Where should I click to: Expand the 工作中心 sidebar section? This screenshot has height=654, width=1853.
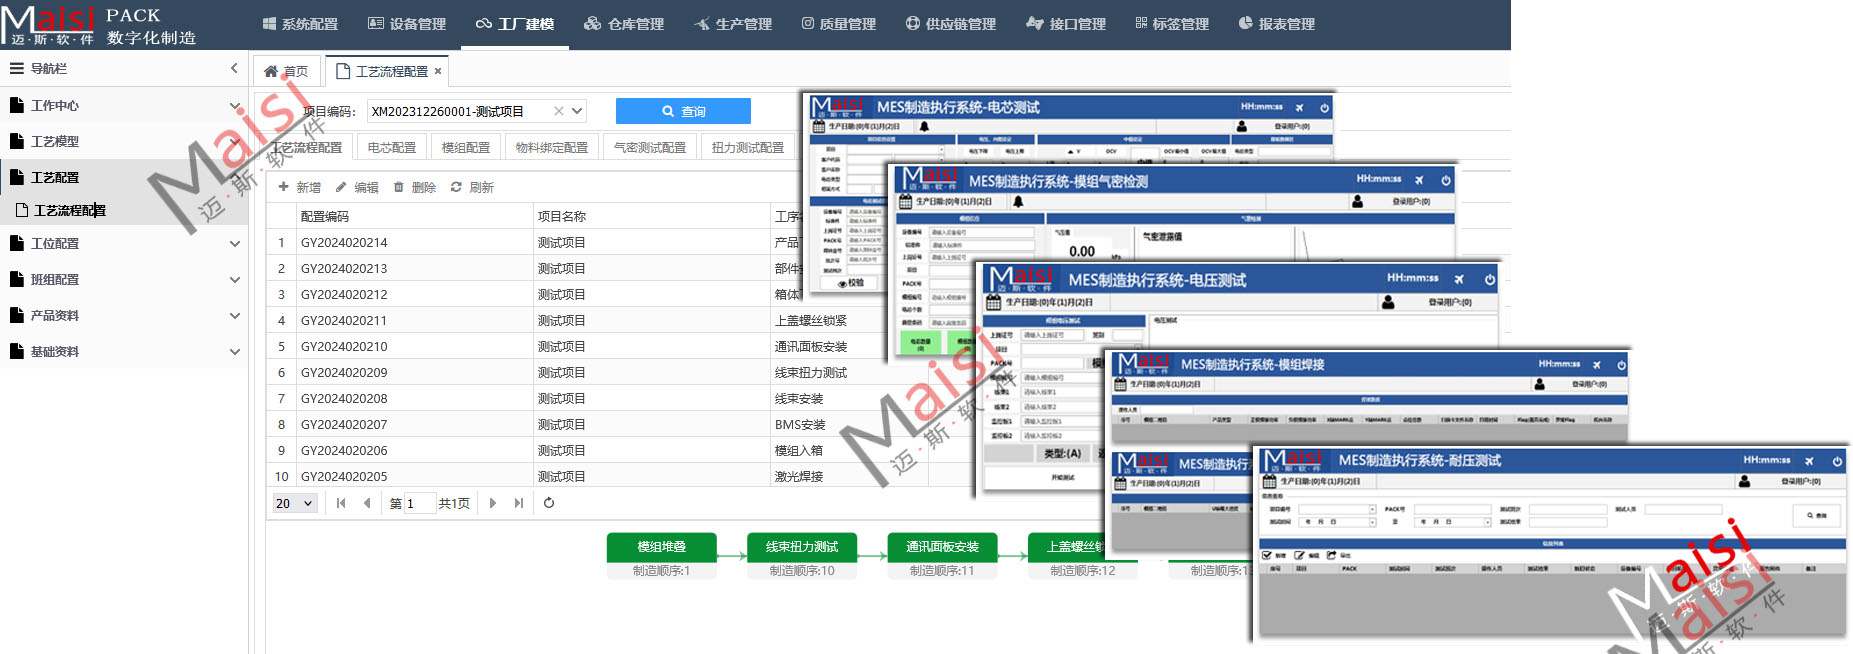pyautogui.click(x=124, y=105)
